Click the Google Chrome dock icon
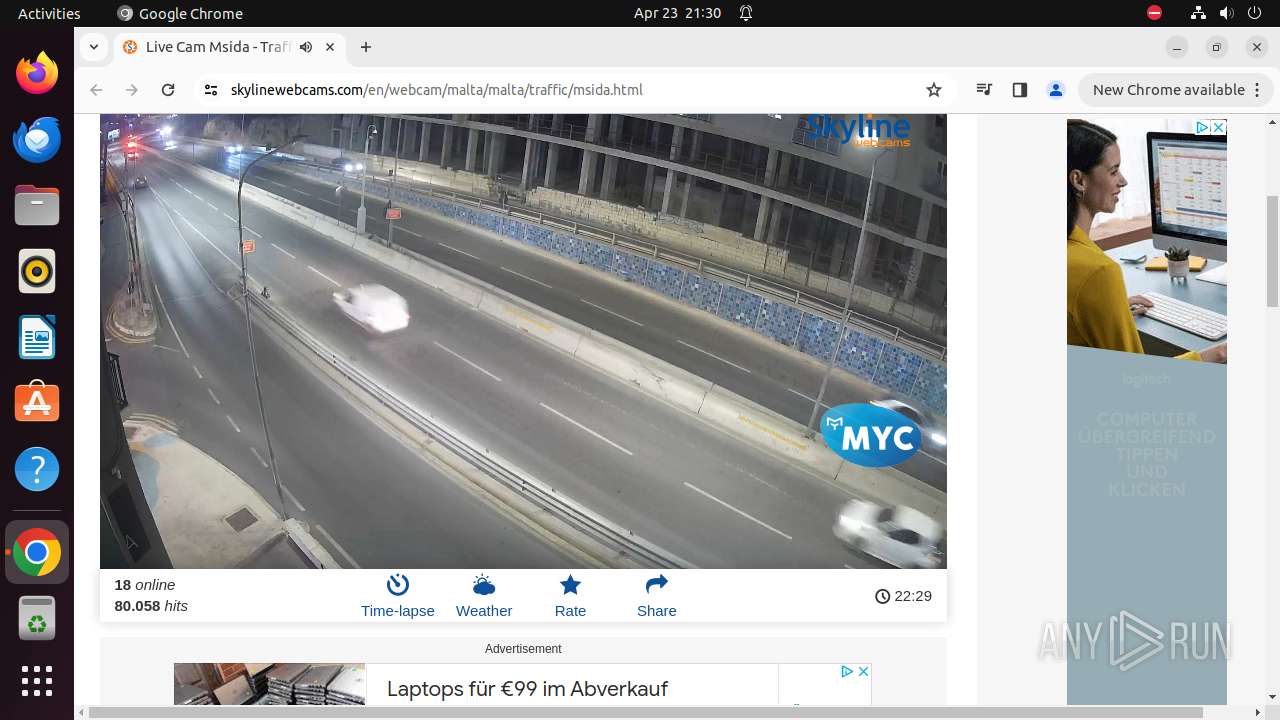The width and height of the screenshot is (1280, 720). click(37, 552)
